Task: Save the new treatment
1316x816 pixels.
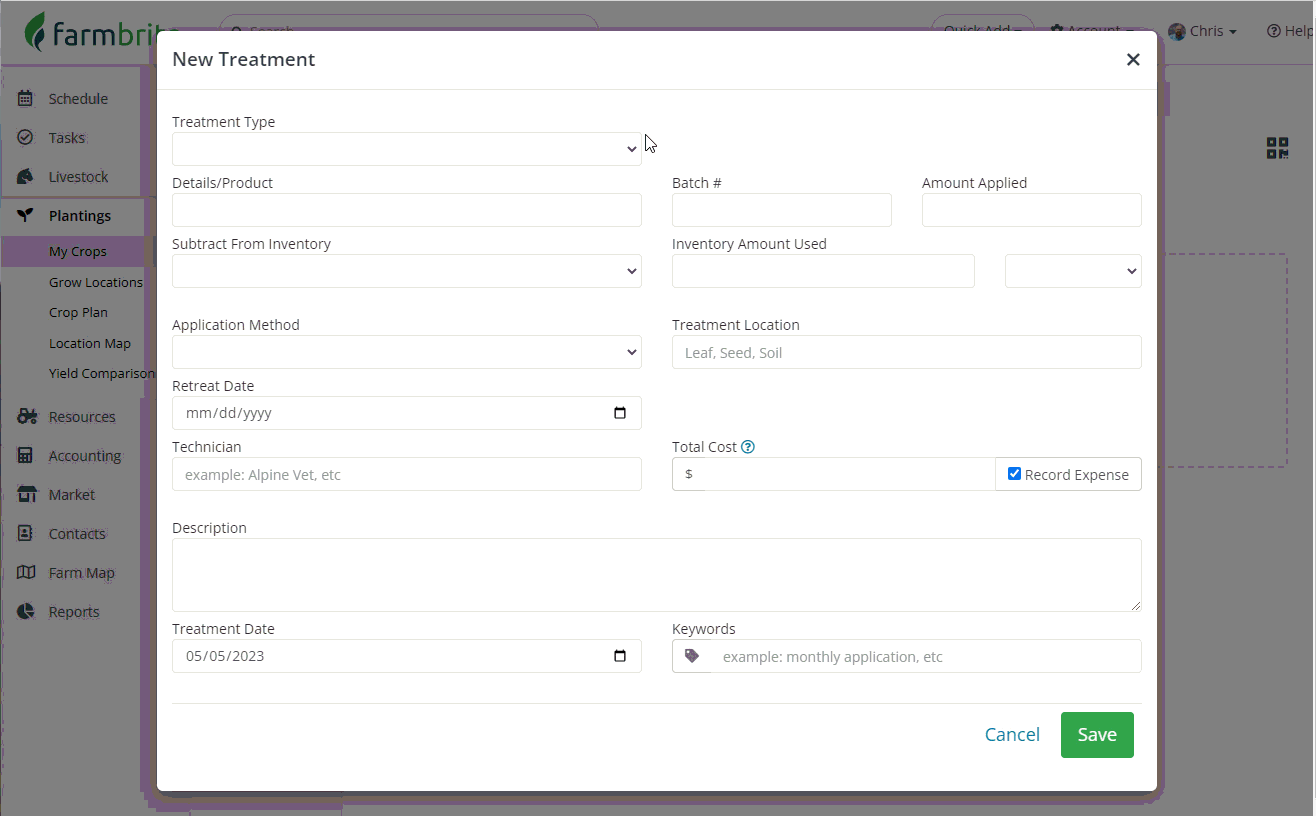Action: (x=1096, y=735)
